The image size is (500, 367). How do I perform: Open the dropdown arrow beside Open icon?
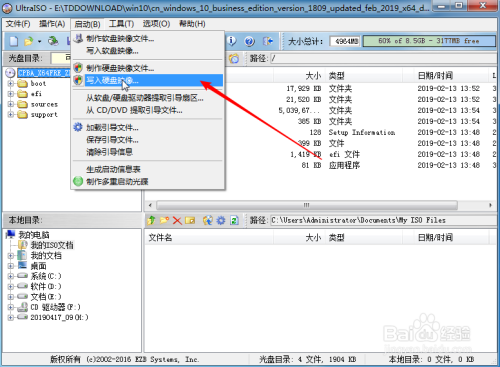(x=39, y=41)
